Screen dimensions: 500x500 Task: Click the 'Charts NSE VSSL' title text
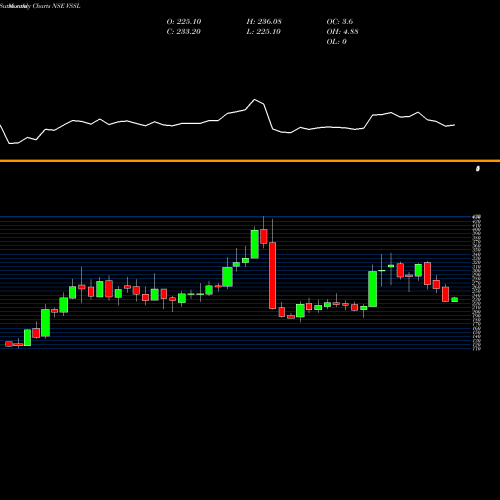[56, 6]
